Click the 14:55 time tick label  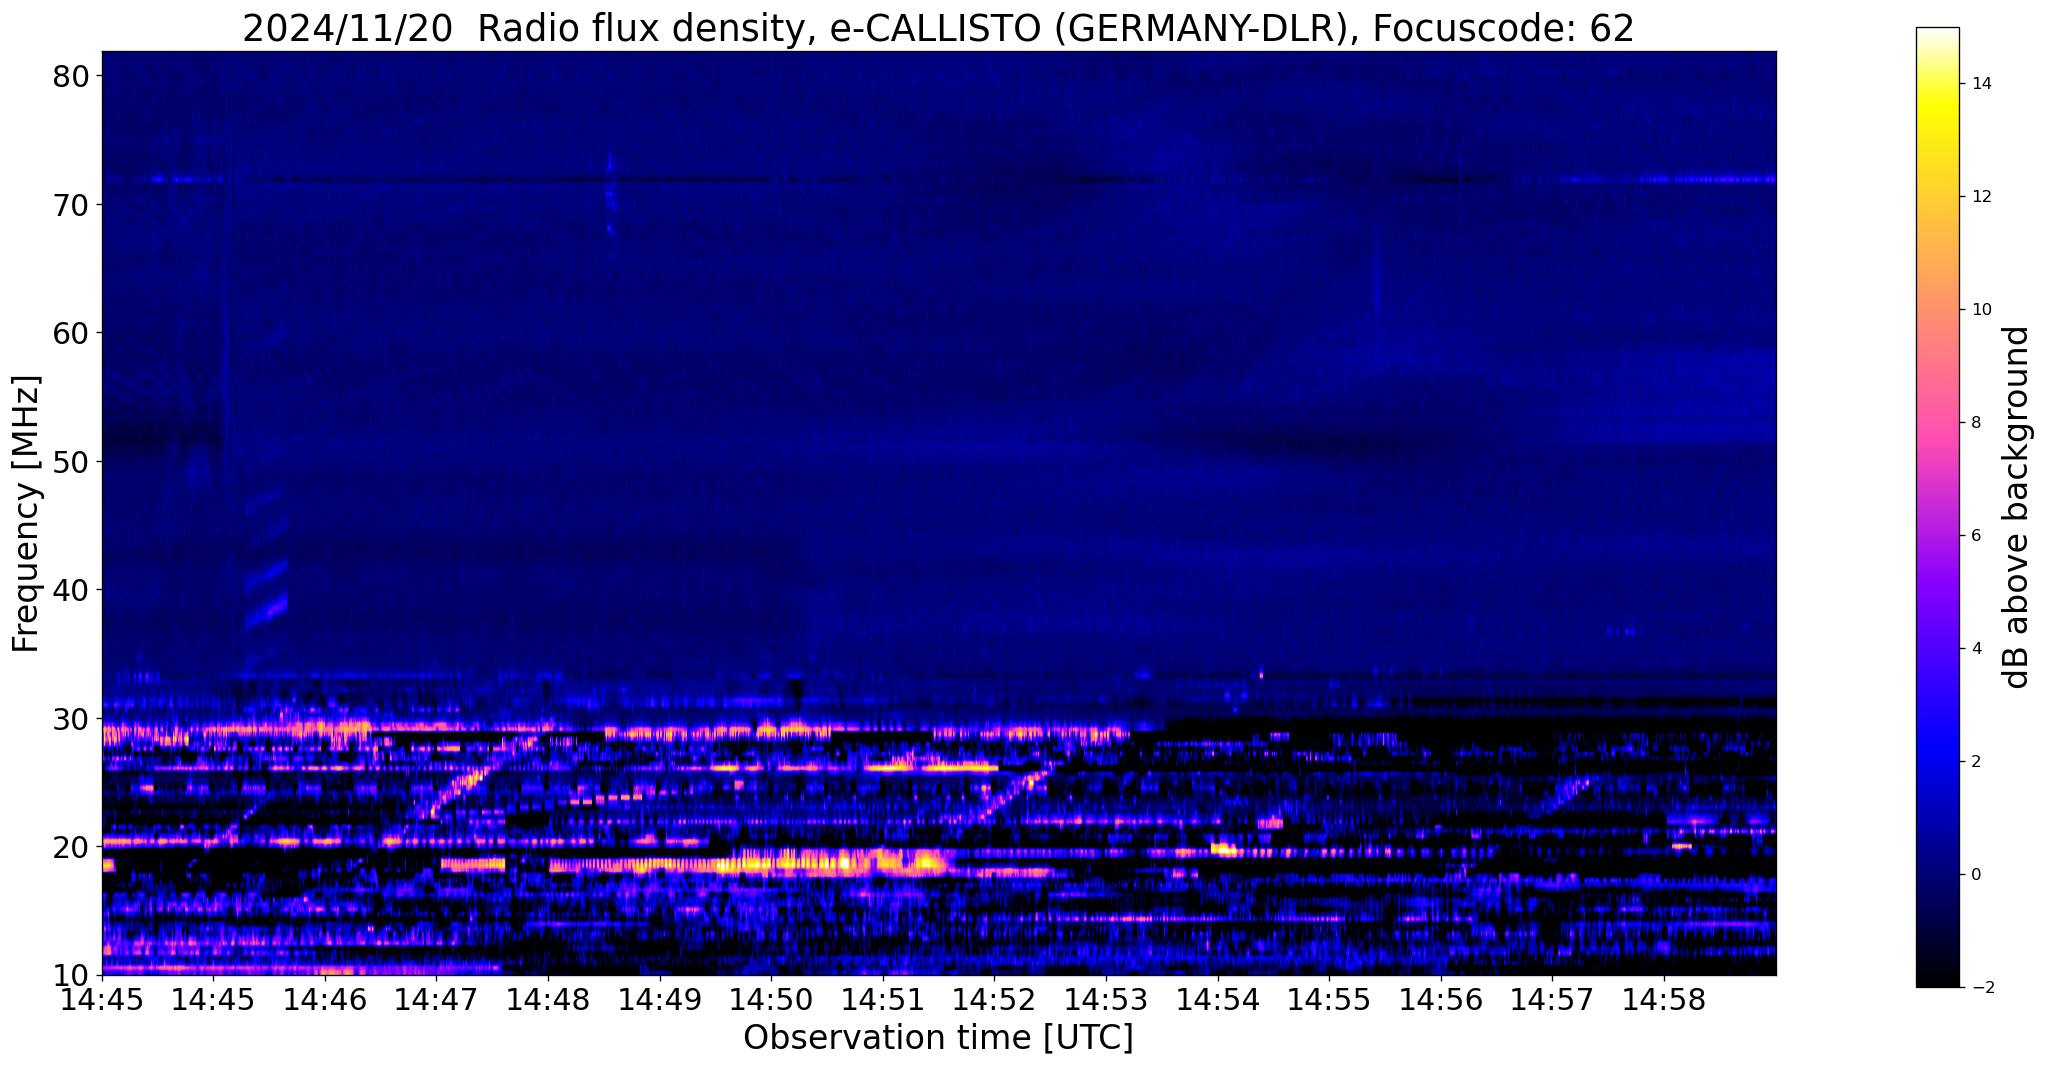[1329, 1001]
